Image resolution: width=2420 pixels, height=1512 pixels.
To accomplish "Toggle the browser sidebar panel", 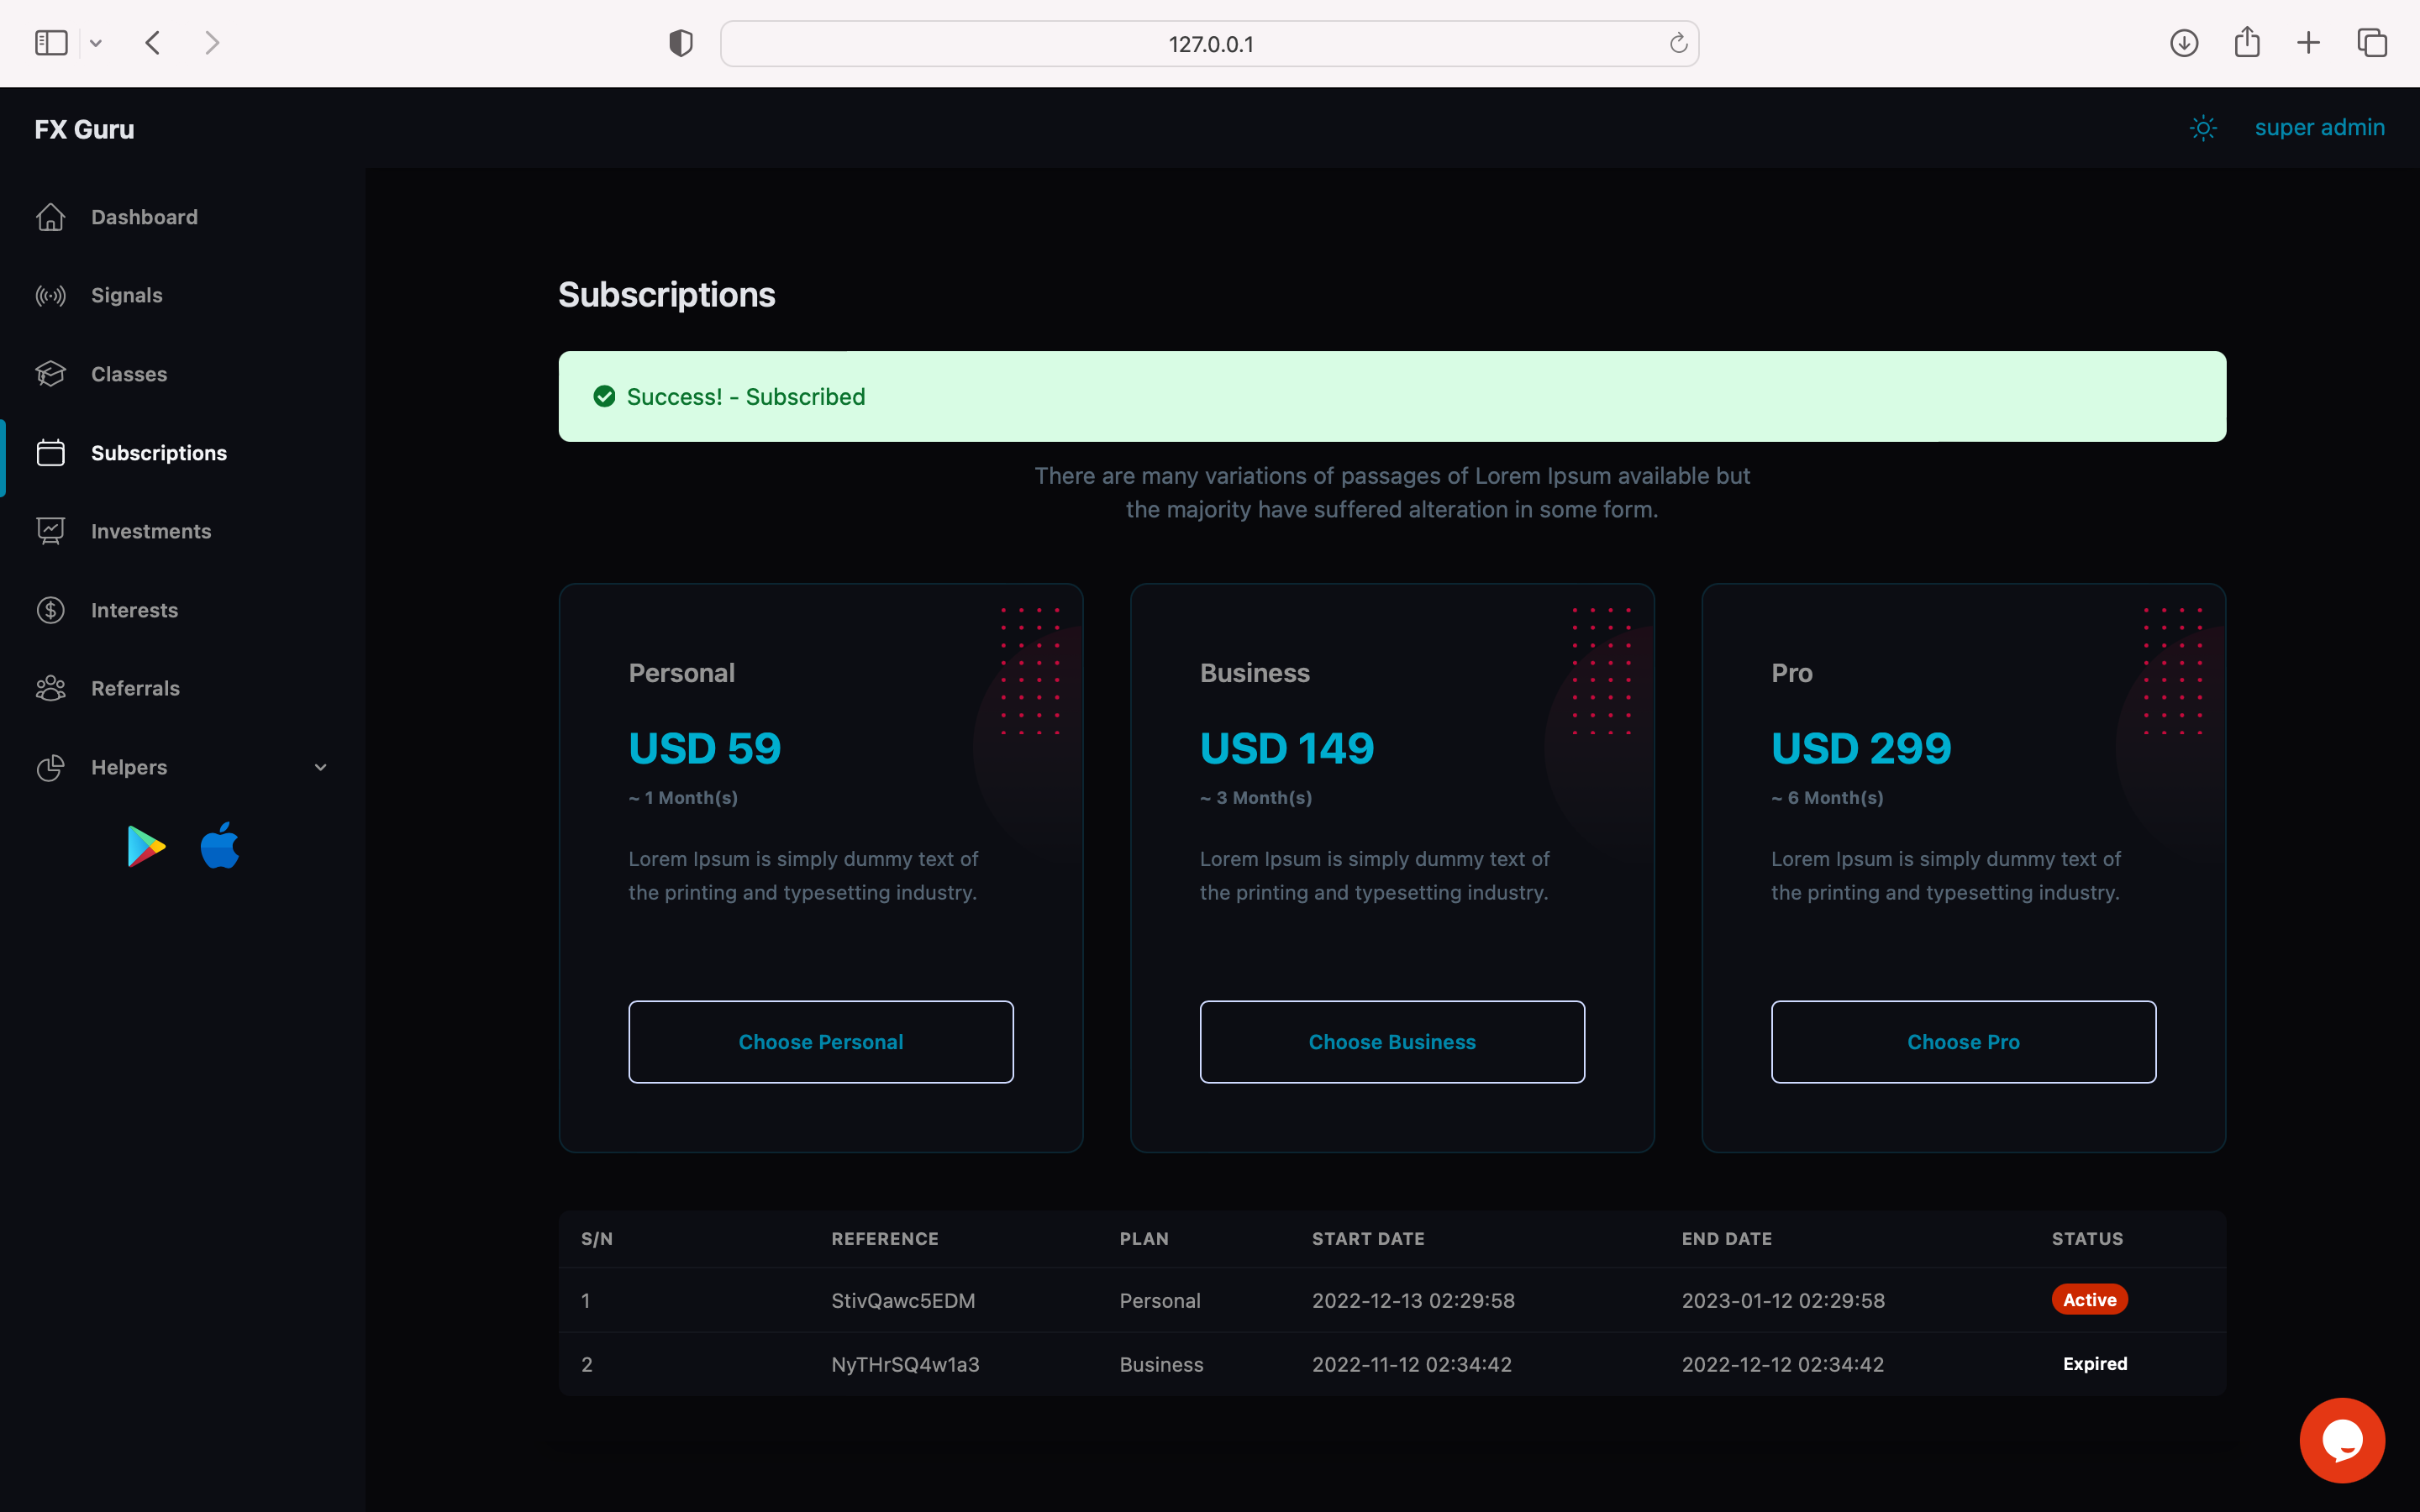I will pos(51,43).
